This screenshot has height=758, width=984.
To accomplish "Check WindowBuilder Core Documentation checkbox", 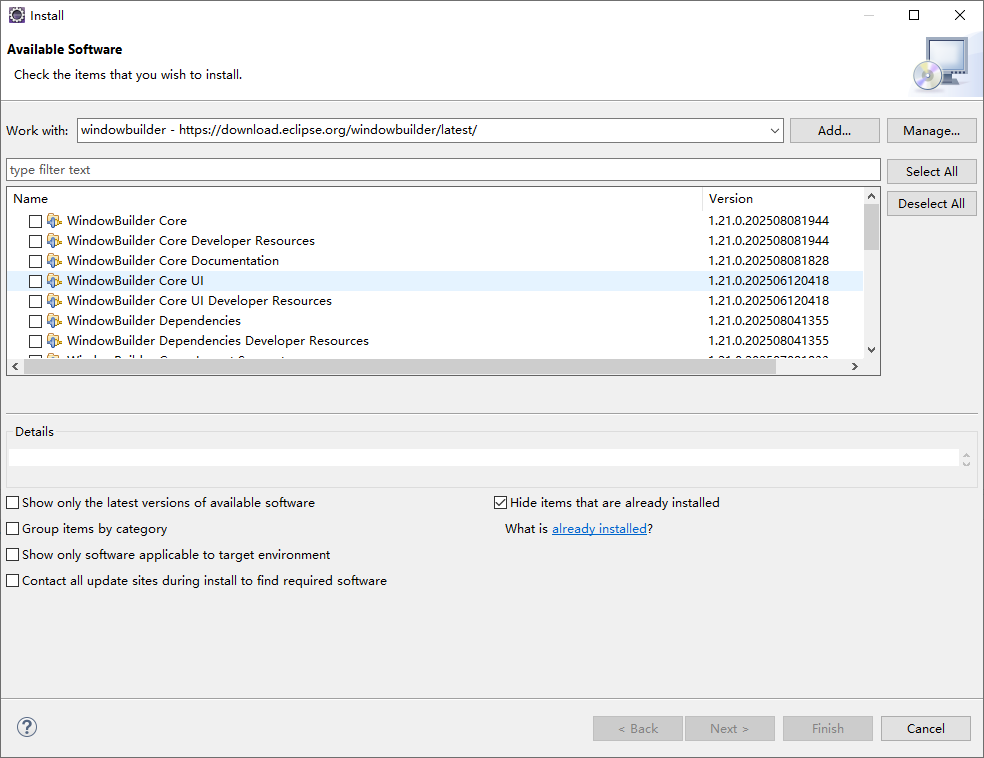I will (35, 262).
